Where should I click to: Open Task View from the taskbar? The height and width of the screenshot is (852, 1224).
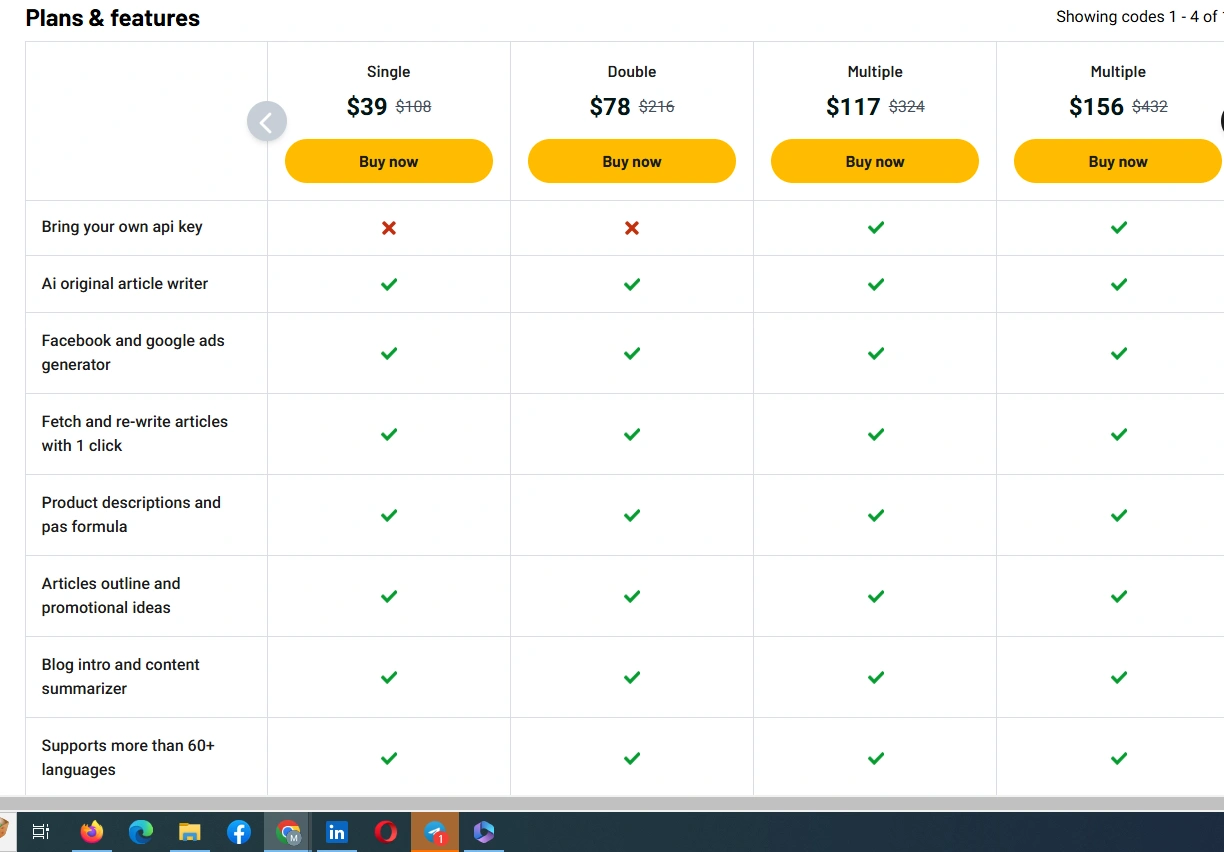click(41, 832)
